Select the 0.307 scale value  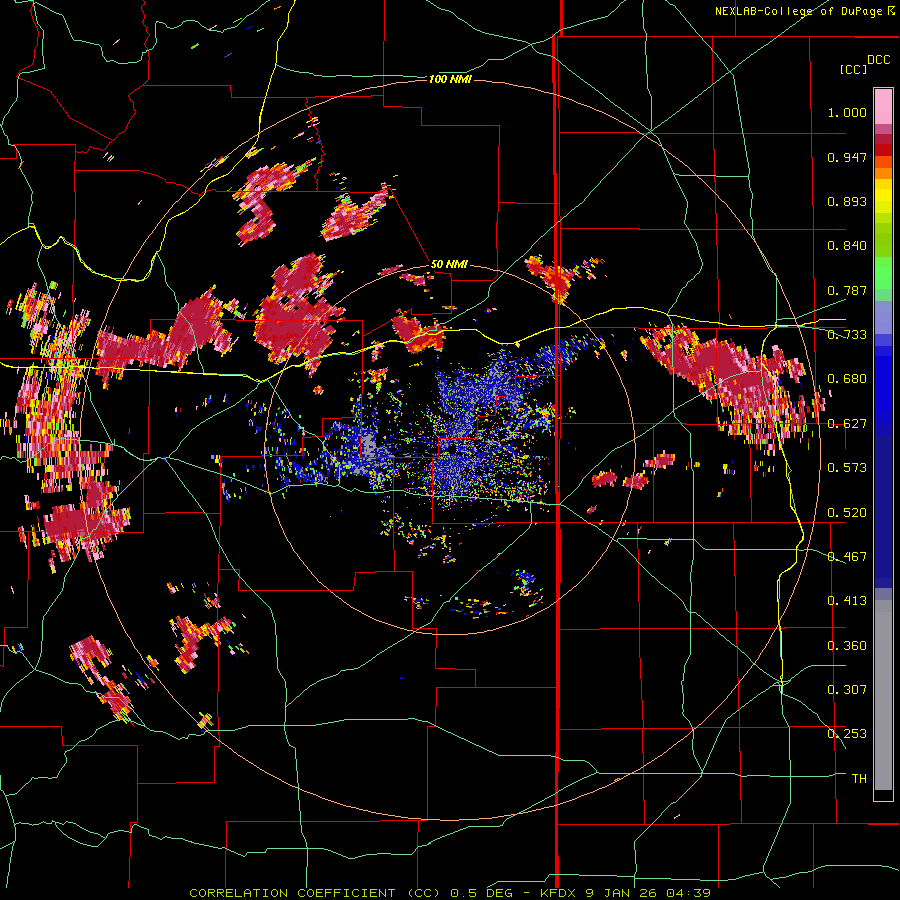847,690
